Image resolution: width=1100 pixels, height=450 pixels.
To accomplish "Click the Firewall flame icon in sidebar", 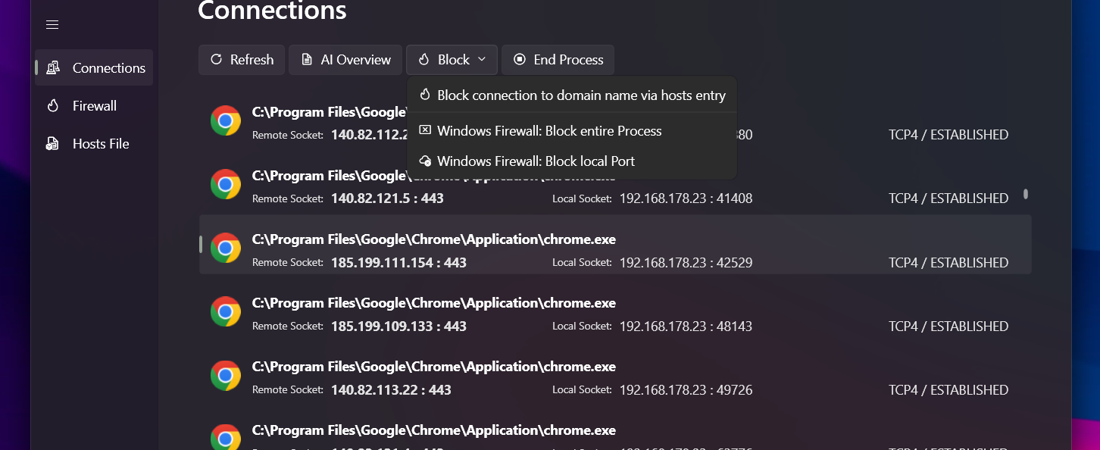I will point(53,106).
